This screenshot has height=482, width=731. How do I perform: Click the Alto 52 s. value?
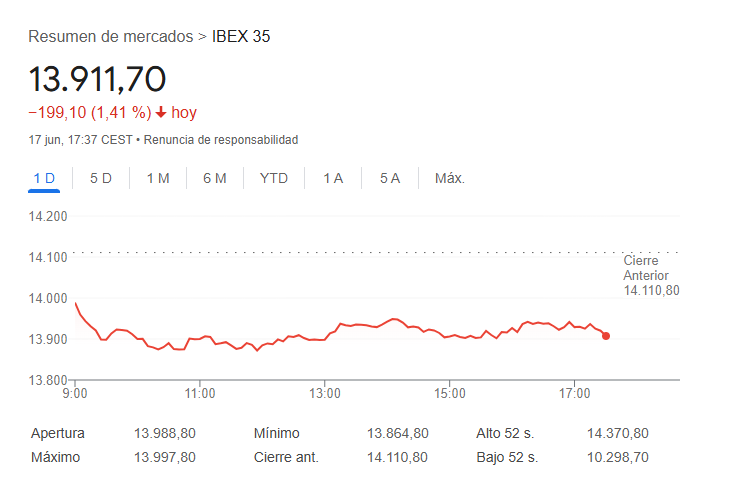[x=618, y=433]
